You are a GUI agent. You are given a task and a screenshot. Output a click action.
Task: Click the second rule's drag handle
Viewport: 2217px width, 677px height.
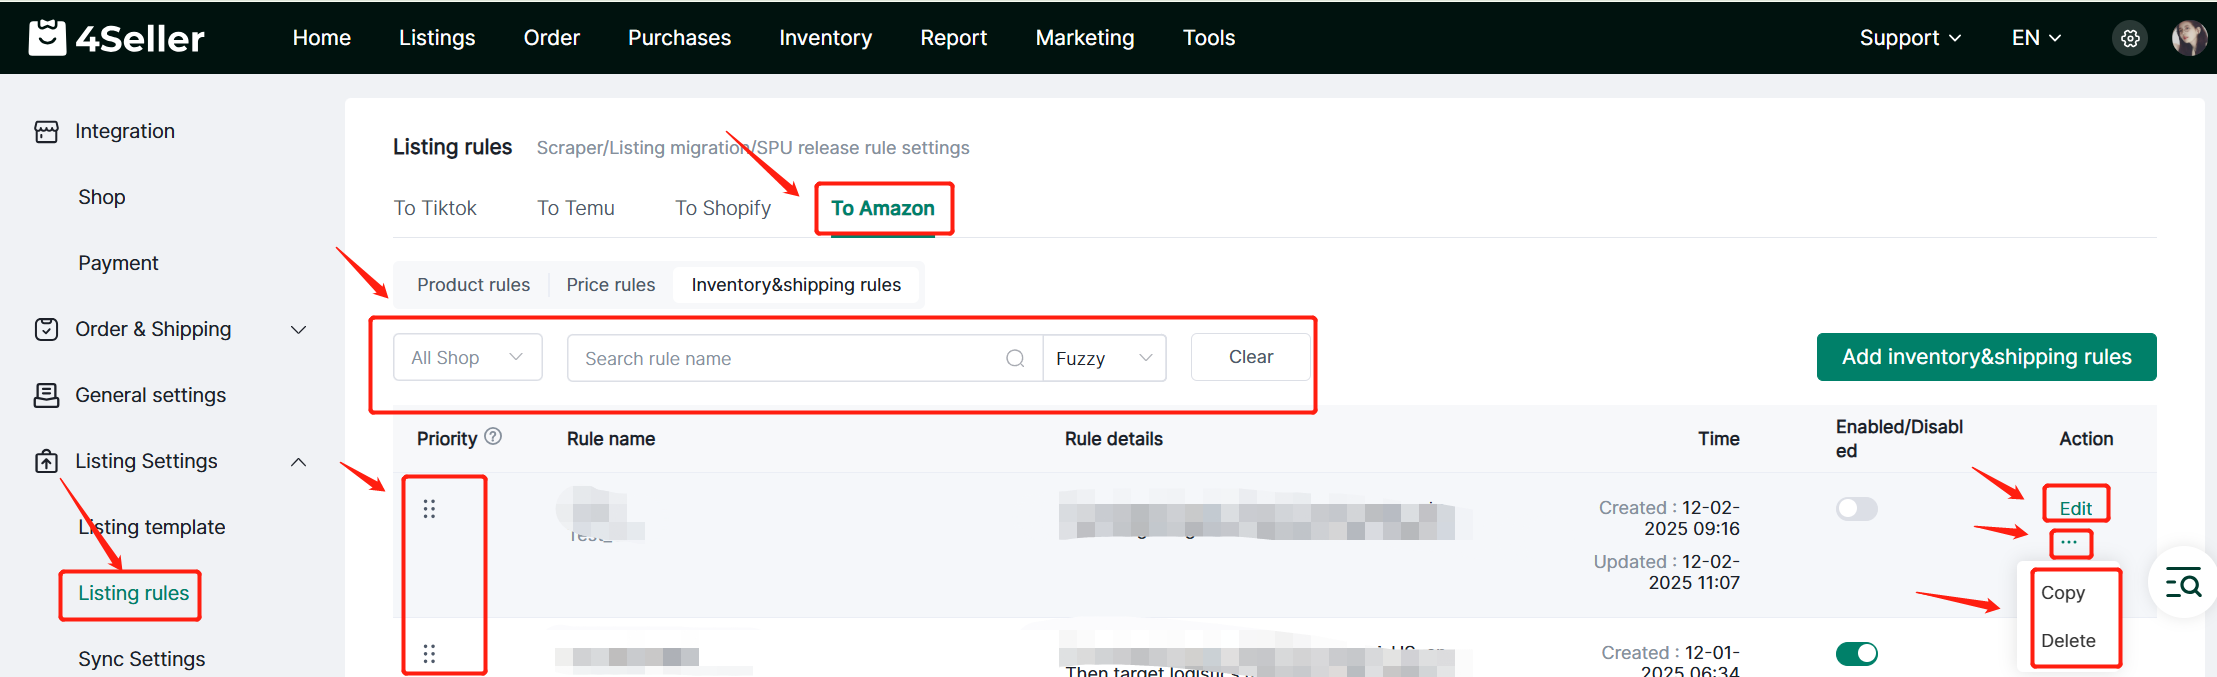coord(429,654)
